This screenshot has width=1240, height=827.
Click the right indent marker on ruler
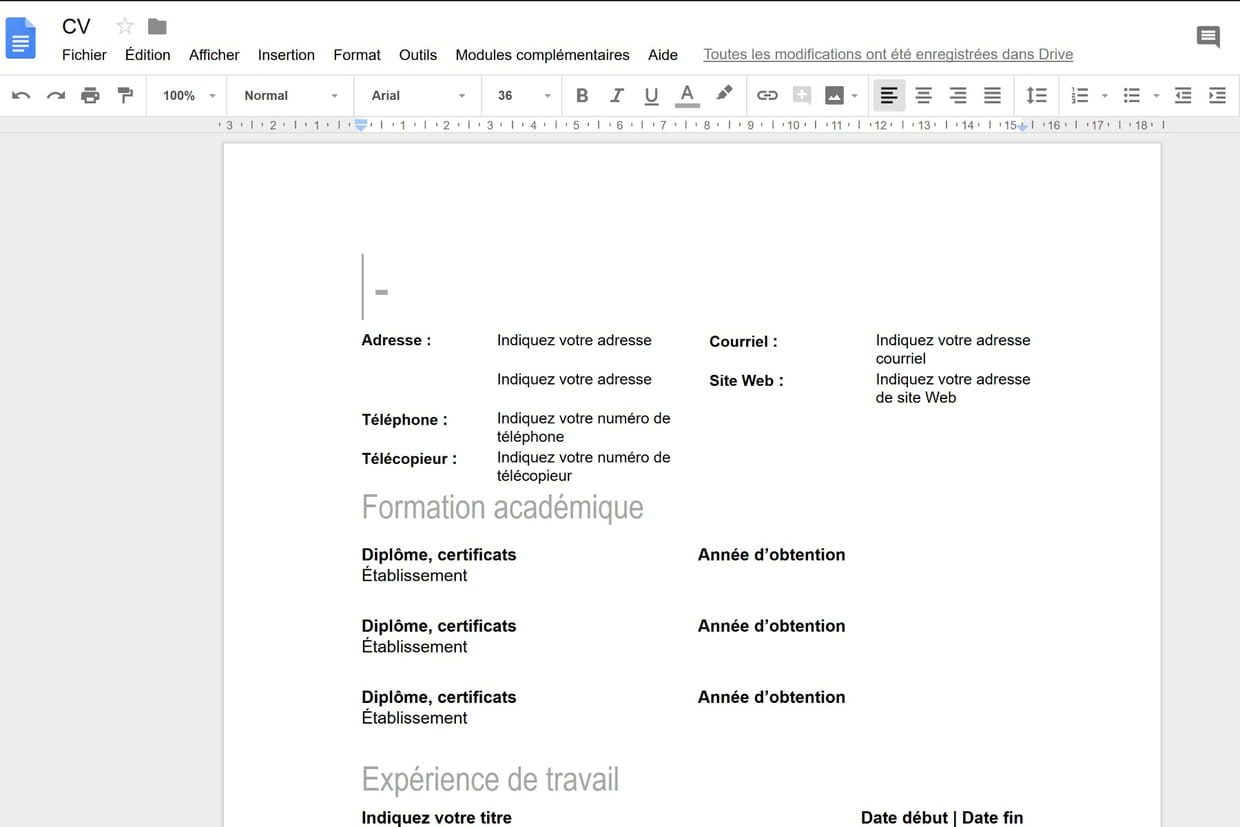pos(1023,127)
